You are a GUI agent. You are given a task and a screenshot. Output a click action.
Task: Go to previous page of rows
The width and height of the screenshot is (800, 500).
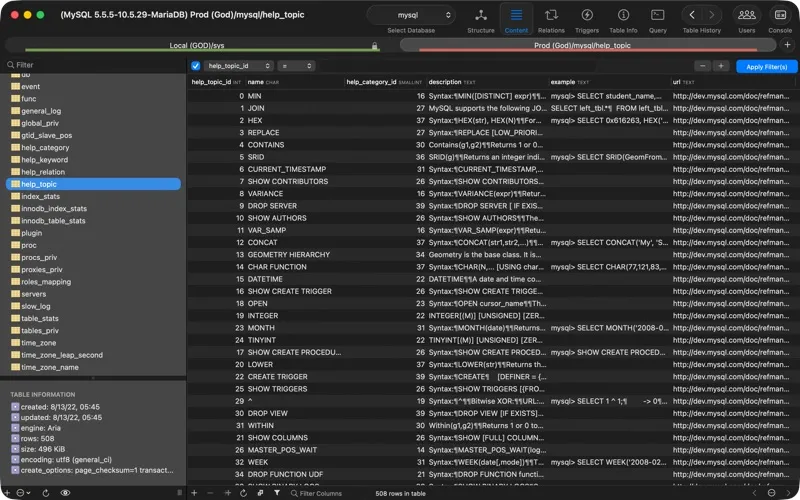[755, 493]
